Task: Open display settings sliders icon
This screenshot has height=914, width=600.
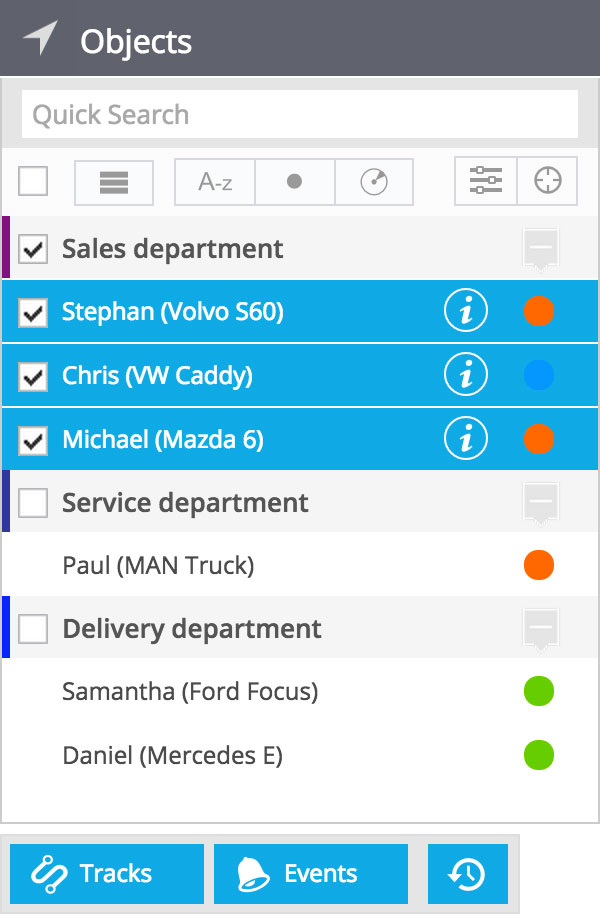Action: [x=486, y=181]
